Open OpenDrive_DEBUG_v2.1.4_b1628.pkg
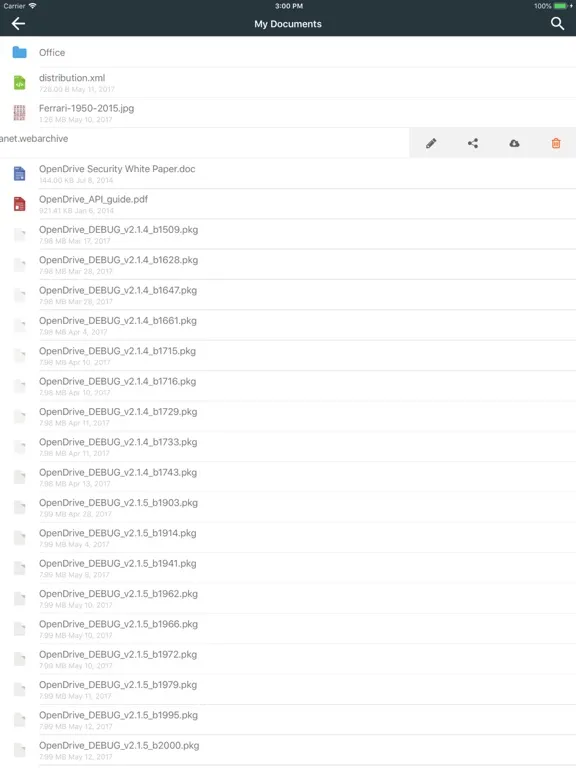This screenshot has height=768, width=576. point(288,265)
